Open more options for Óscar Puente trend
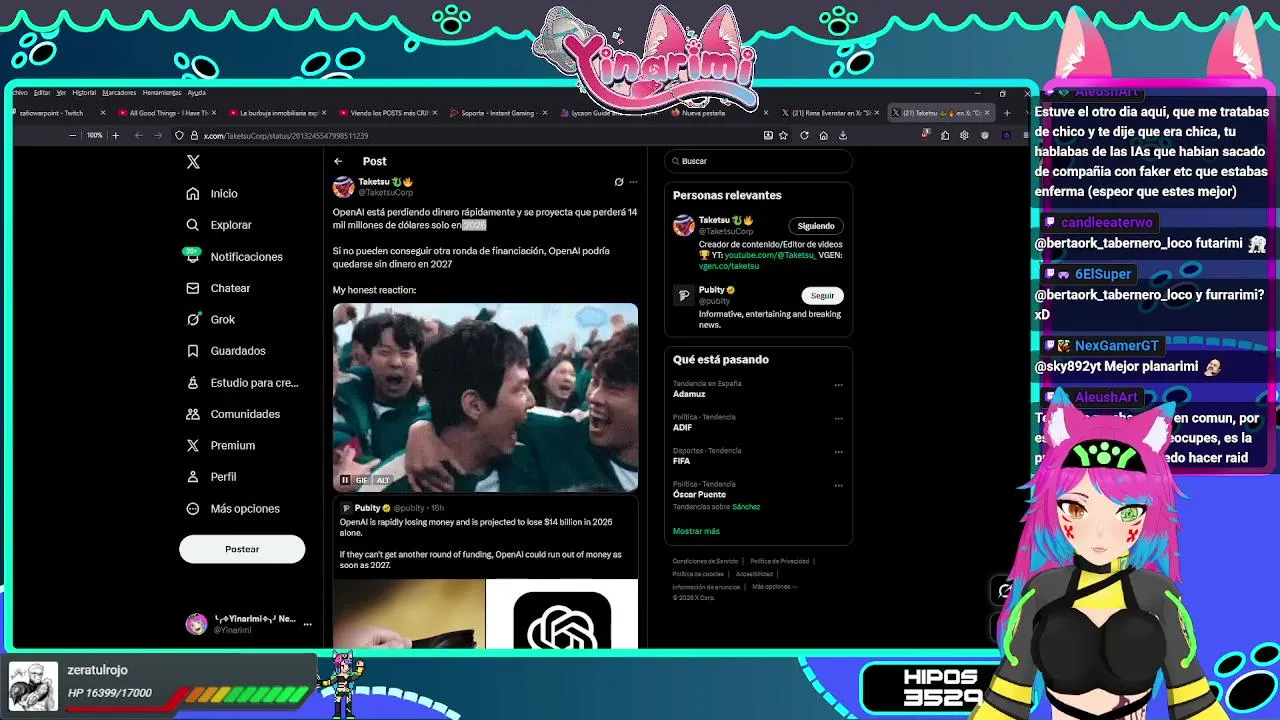The height and width of the screenshot is (720, 1280). [x=838, y=485]
